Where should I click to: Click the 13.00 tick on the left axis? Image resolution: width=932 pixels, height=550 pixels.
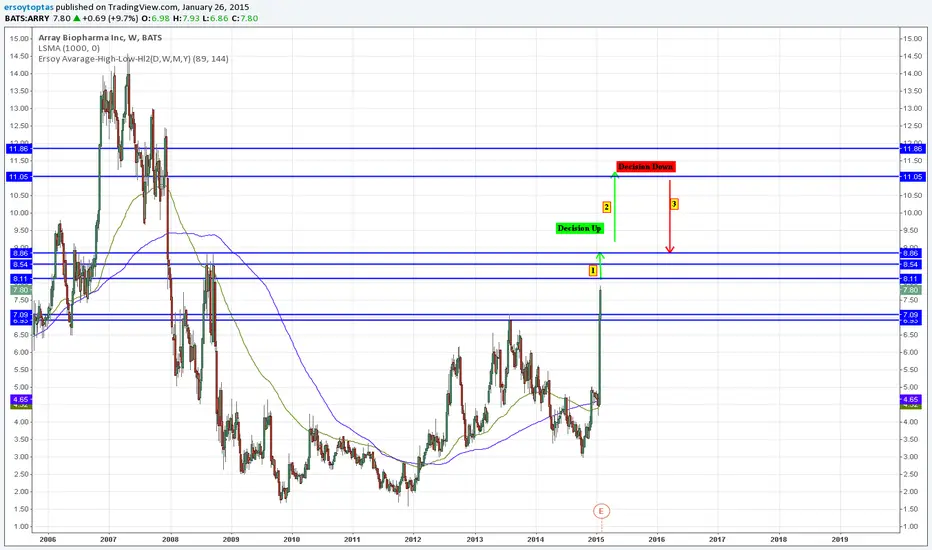(x=20, y=108)
